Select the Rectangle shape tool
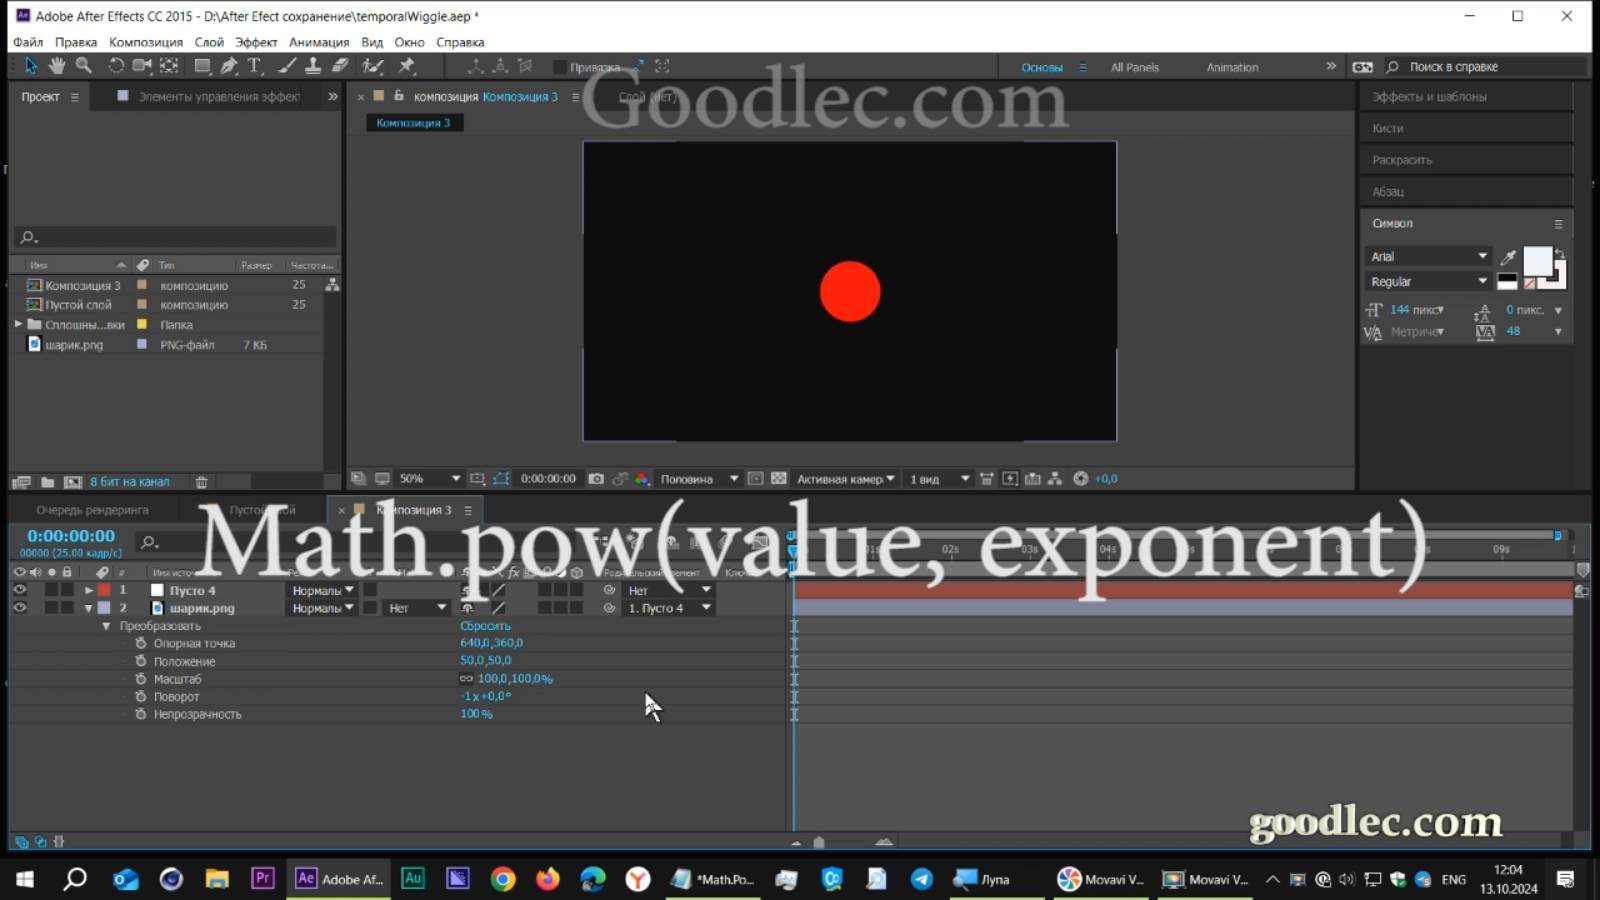The height and width of the screenshot is (900, 1600). (202, 66)
